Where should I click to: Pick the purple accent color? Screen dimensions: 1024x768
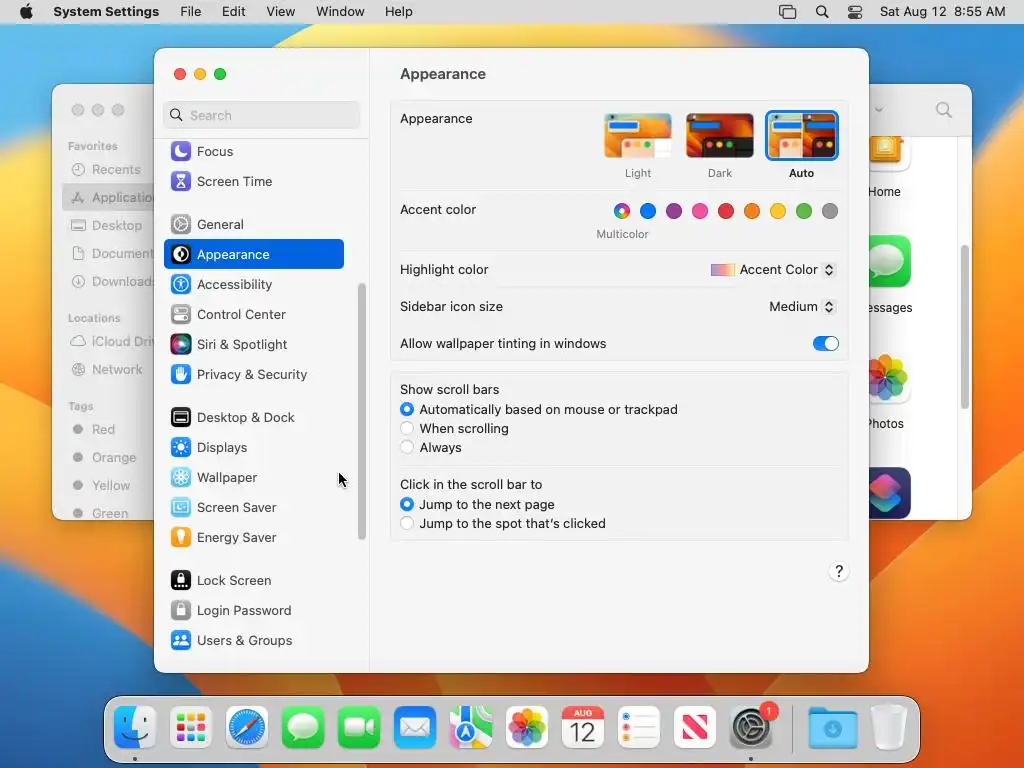[x=674, y=211]
